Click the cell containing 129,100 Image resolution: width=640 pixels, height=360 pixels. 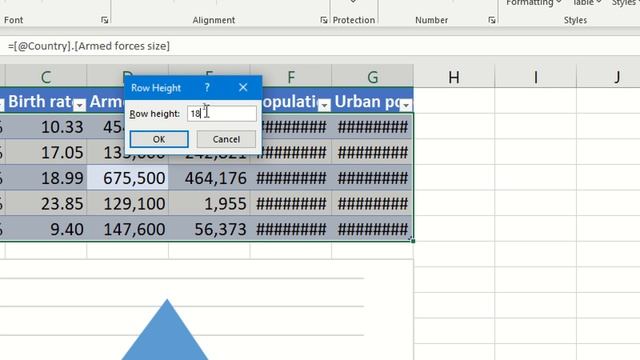[x=127, y=203]
